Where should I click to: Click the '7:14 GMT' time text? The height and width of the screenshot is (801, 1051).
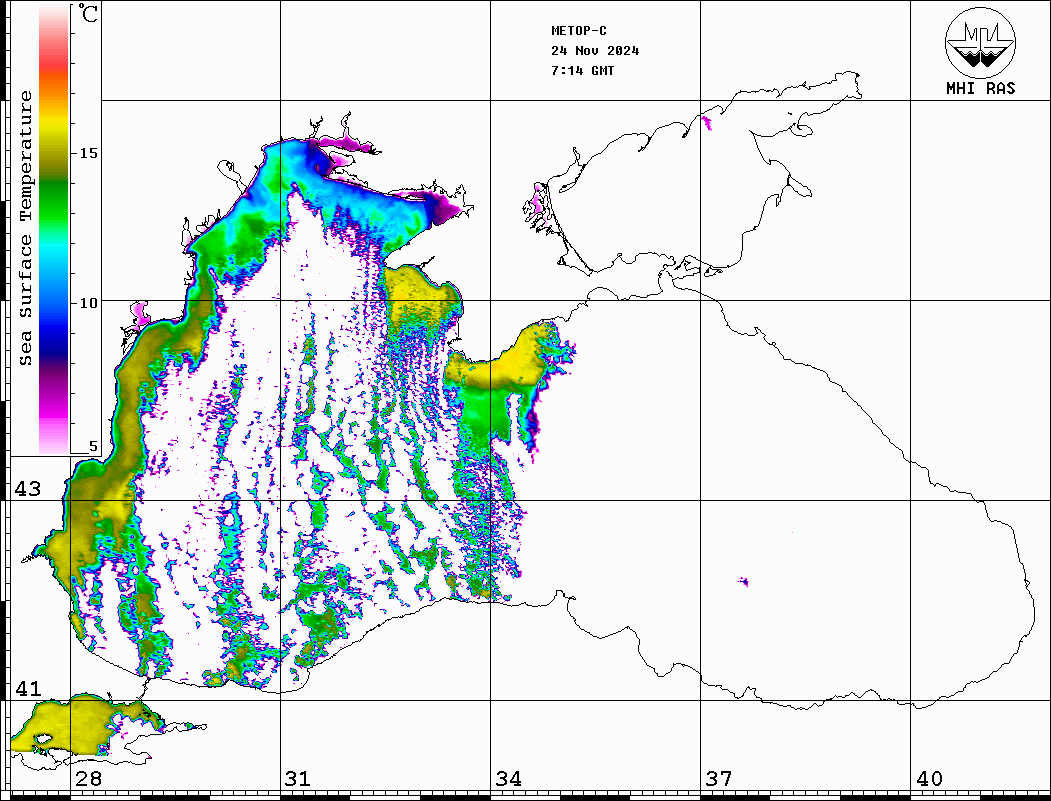point(582,71)
